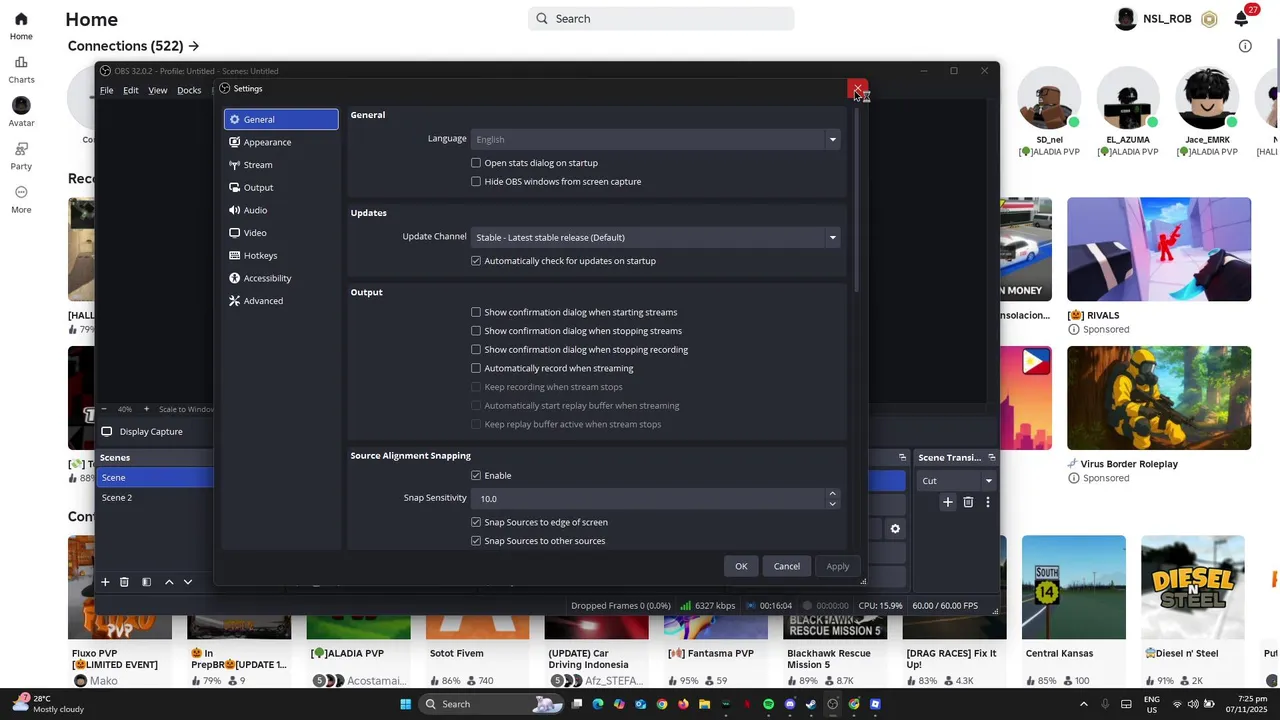Move scene down with the arrow icon
This screenshot has height=720, width=1280.
[188, 582]
